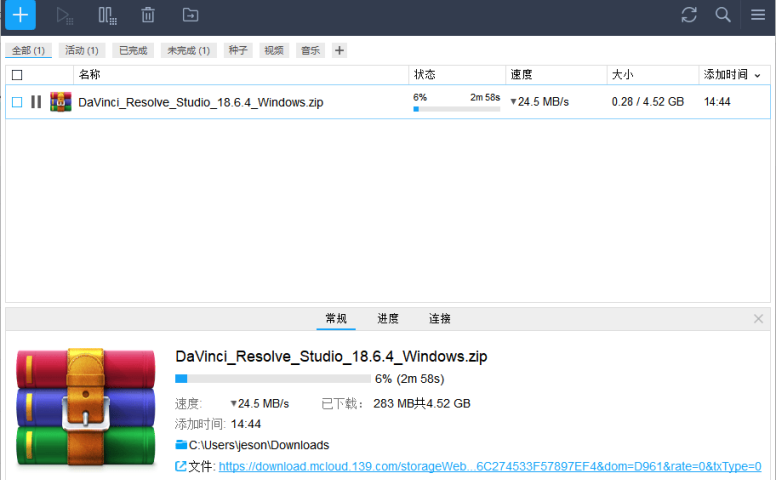Click the external link icon before 文件
The width and height of the screenshot is (776, 480).
[181, 466]
